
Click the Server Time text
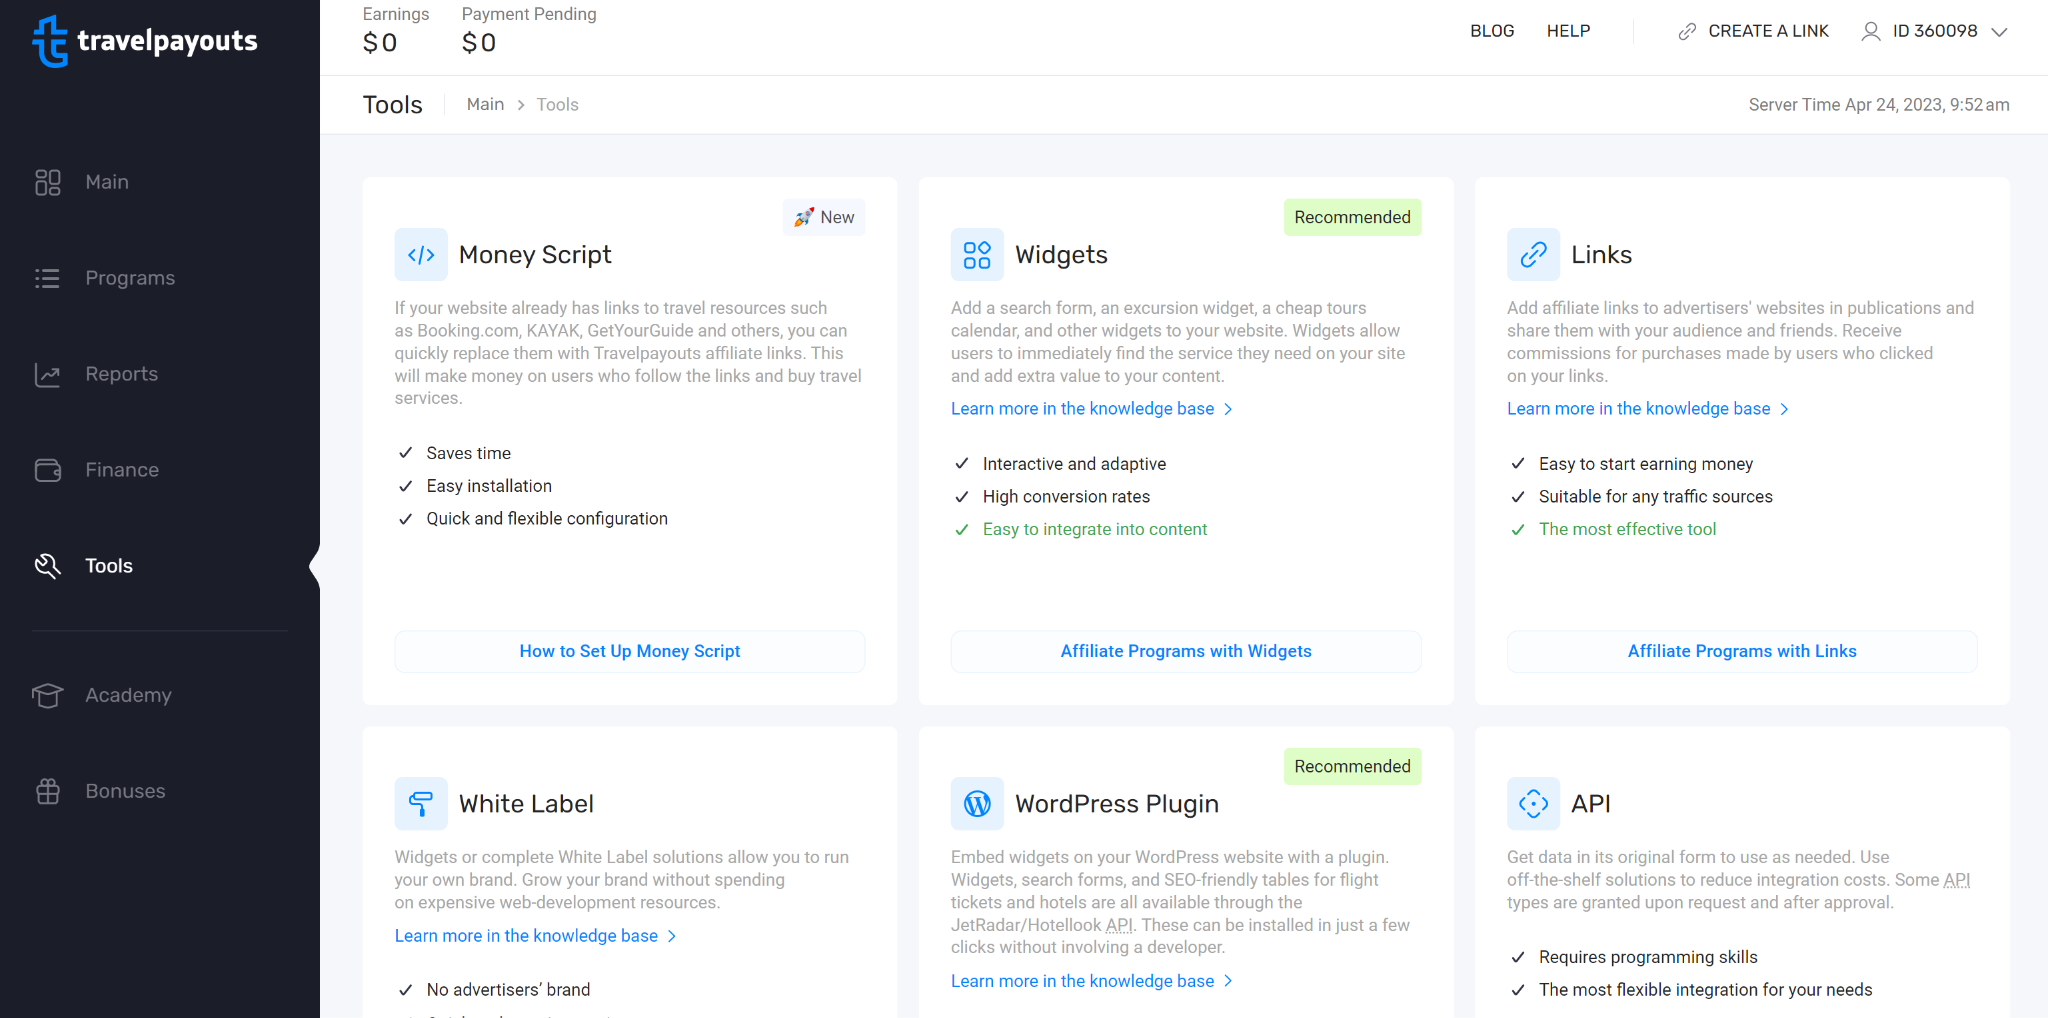1879,105
